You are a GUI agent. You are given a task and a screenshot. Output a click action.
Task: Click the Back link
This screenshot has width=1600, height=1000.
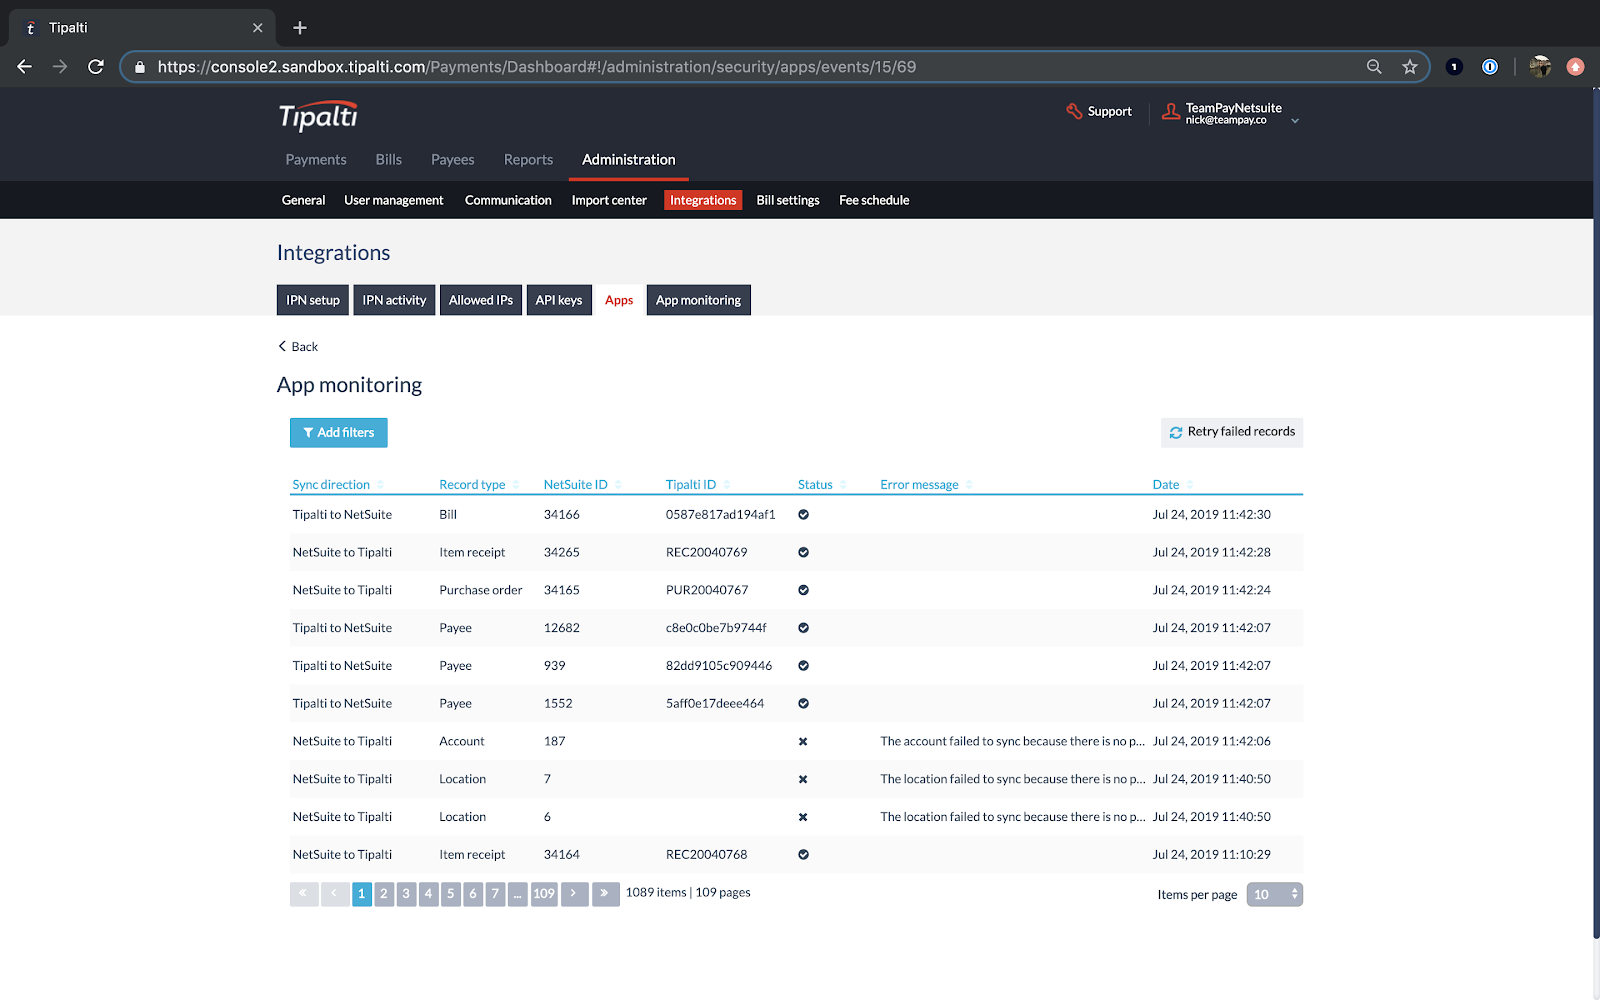[298, 347]
